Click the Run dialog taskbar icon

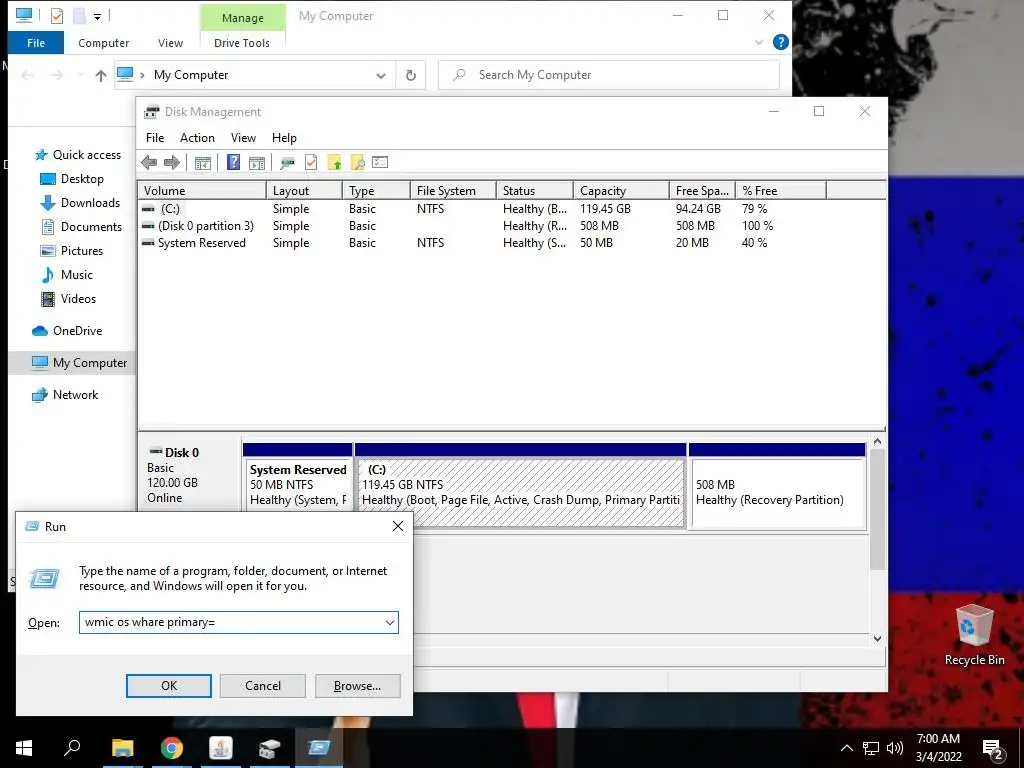(x=319, y=748)
